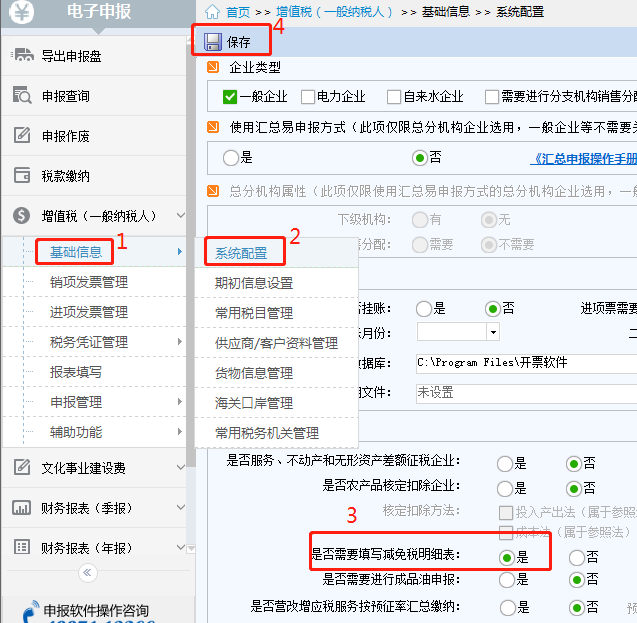Select 是 for 是否需要进行成品油申报

pos(507,580)
